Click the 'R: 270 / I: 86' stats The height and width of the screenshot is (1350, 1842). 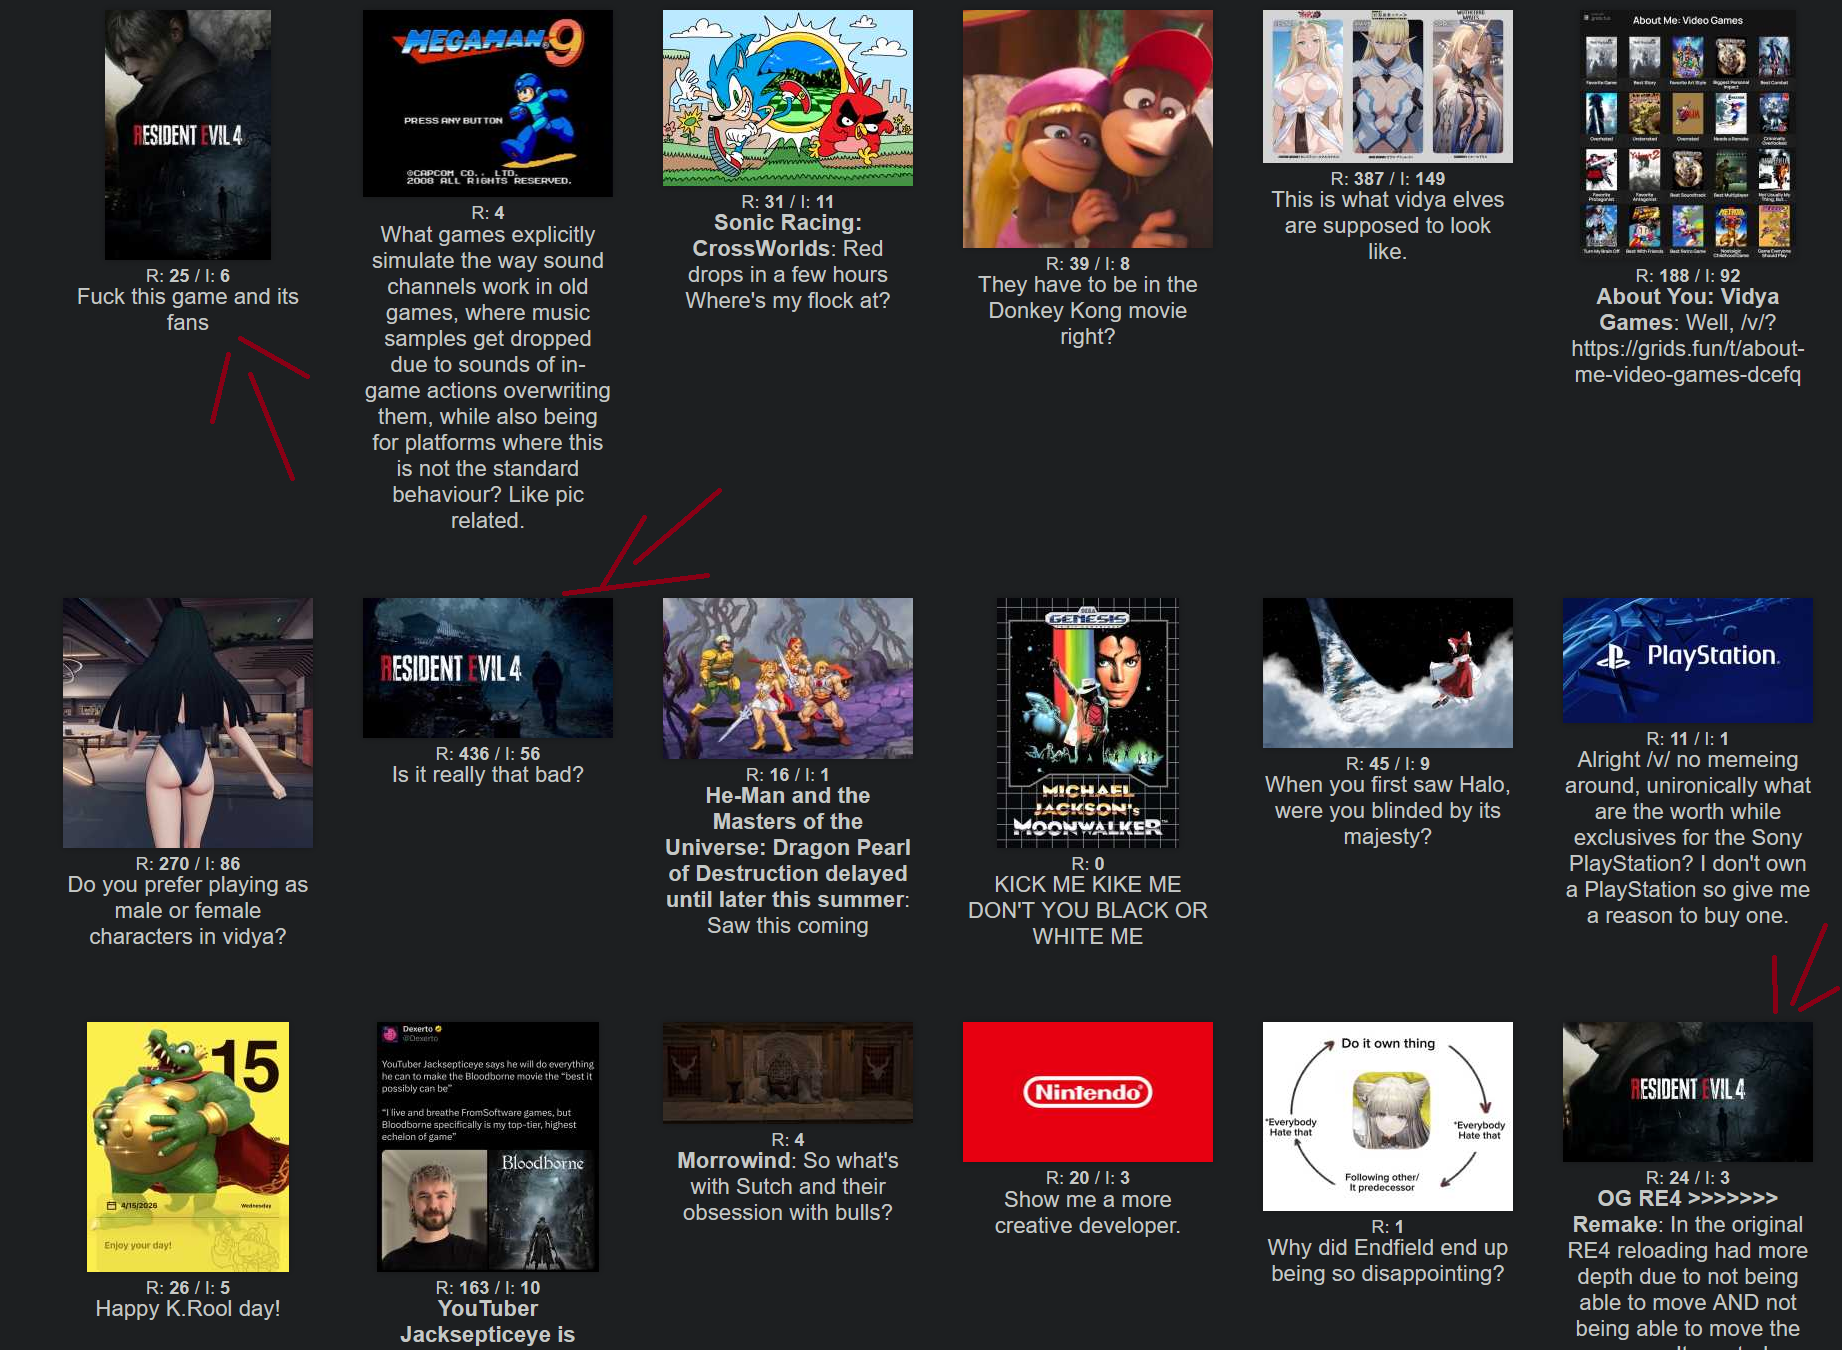click(188, 864)
